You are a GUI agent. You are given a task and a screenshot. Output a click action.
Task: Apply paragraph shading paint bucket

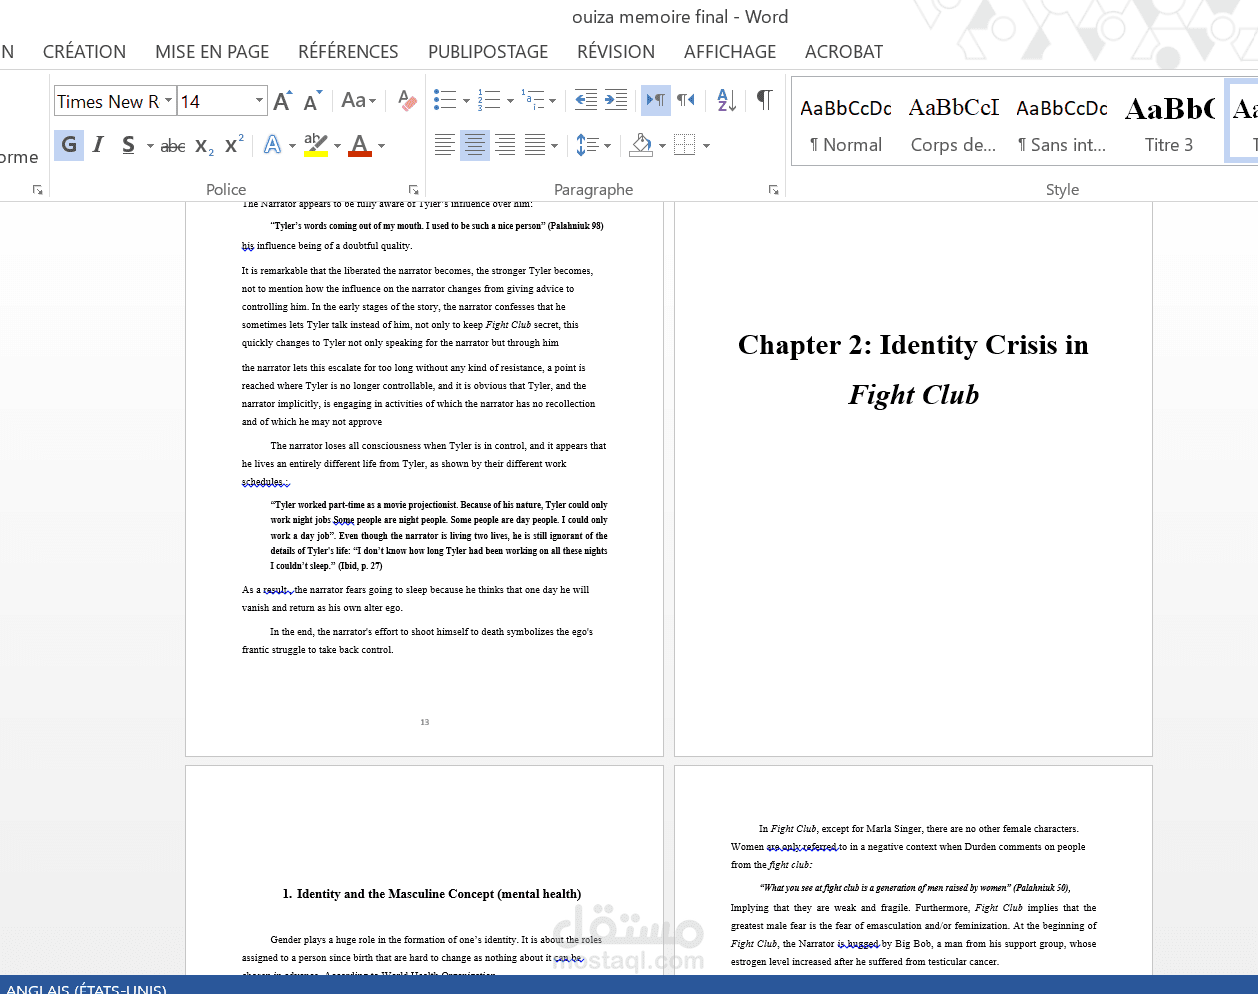coord(641,145)
